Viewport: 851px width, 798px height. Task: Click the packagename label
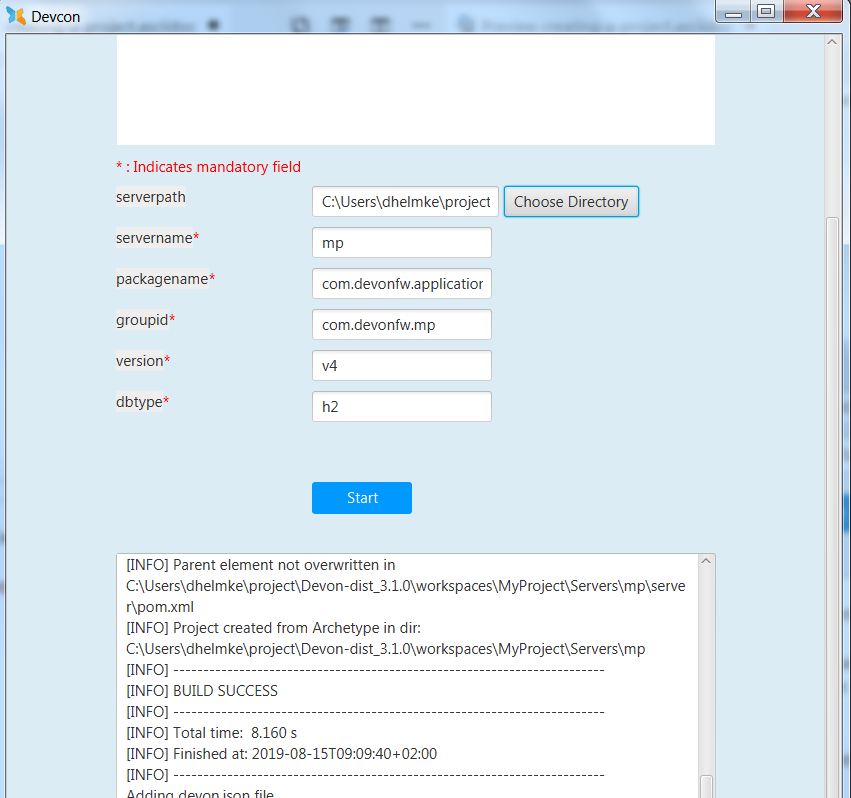(x=162, y=279)
